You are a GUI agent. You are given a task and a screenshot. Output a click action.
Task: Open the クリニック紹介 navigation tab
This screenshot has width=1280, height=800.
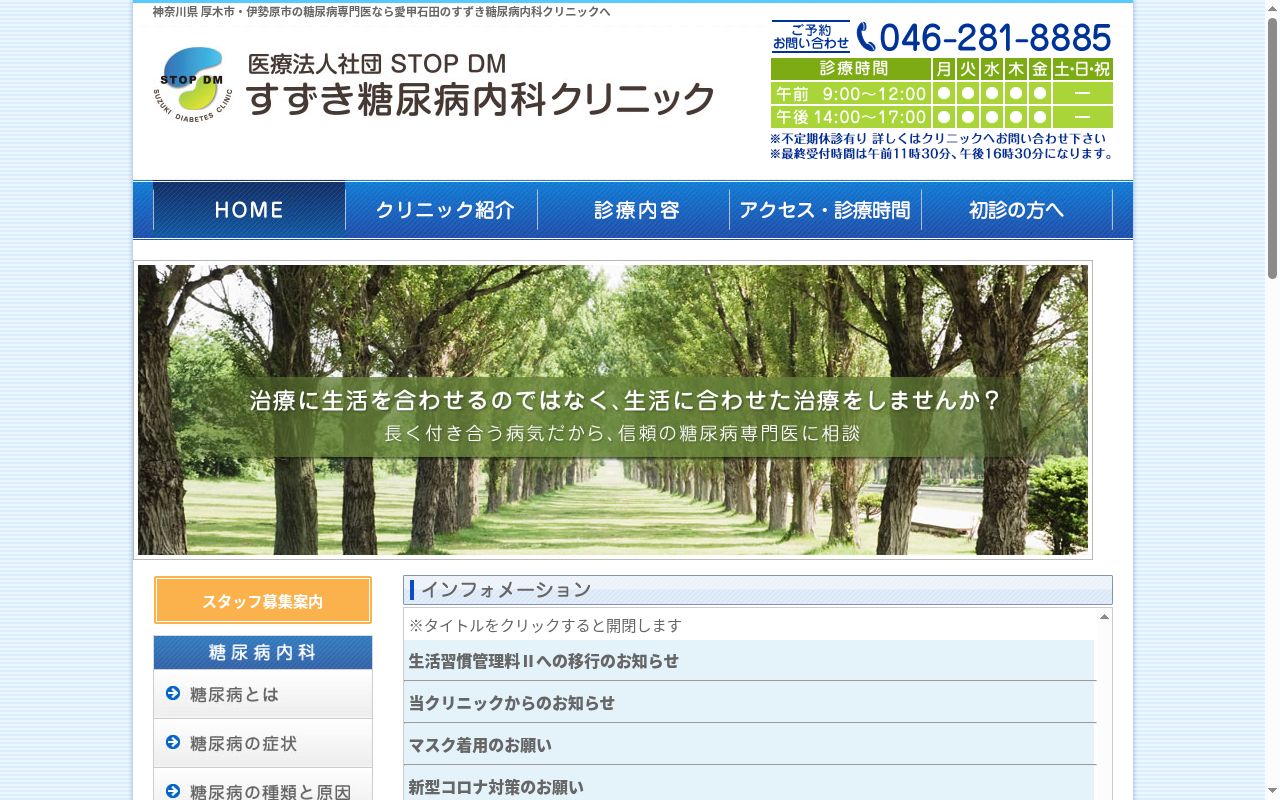click(x=442, y=210)
